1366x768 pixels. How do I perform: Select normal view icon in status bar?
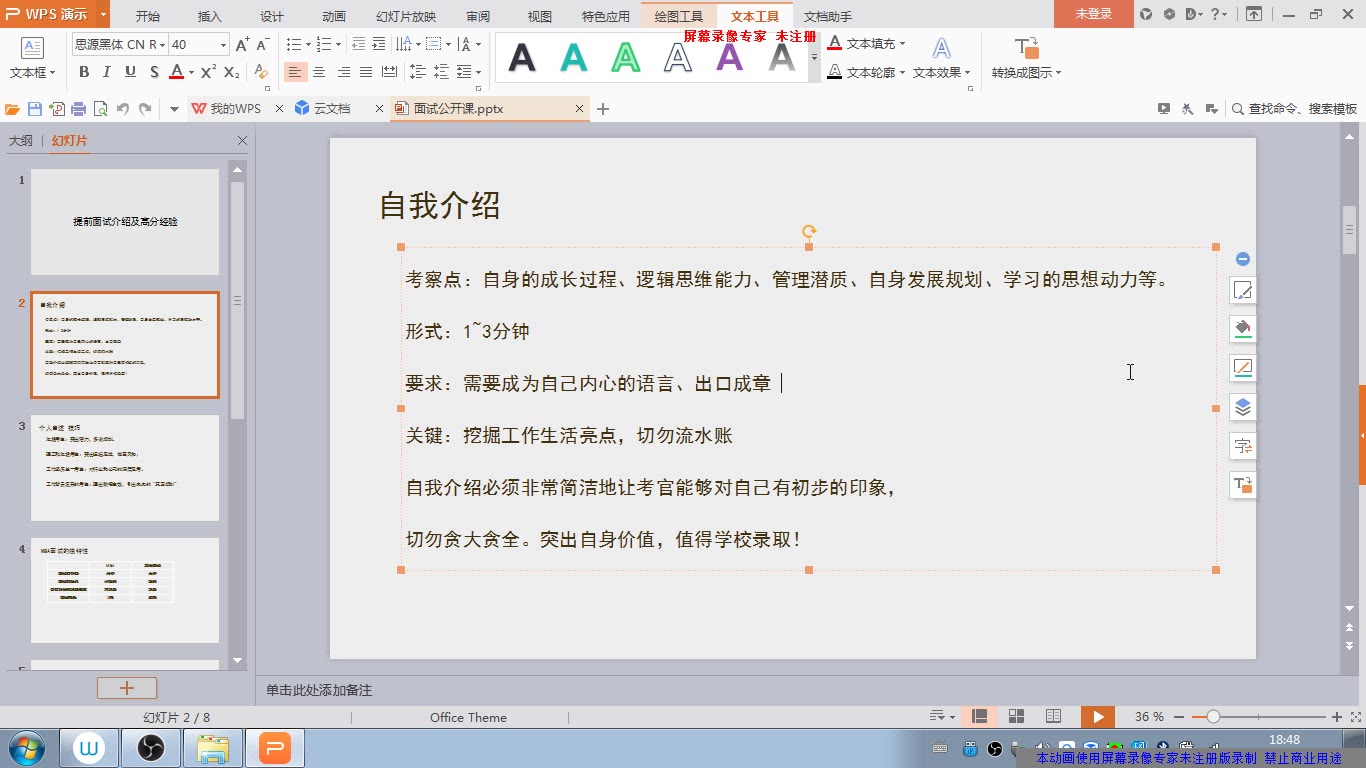point(980,716)
